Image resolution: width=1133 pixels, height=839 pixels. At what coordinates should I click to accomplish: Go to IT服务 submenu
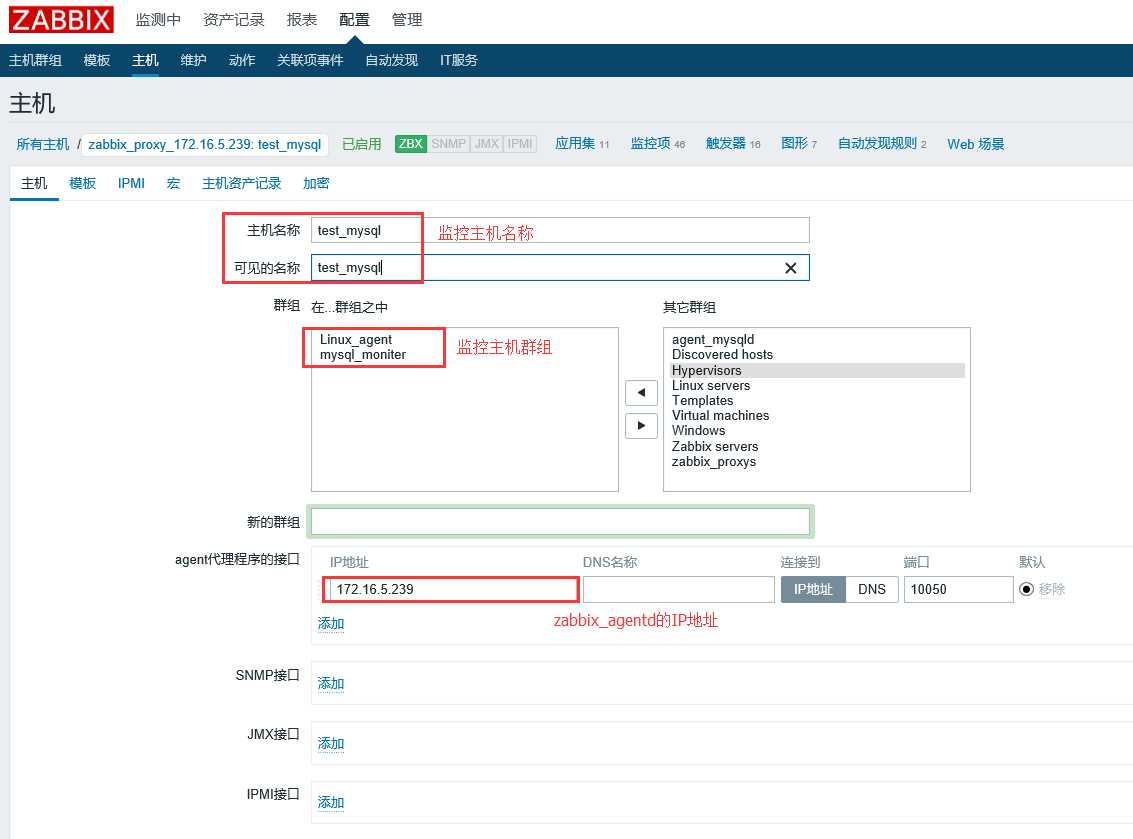[459, 60]
